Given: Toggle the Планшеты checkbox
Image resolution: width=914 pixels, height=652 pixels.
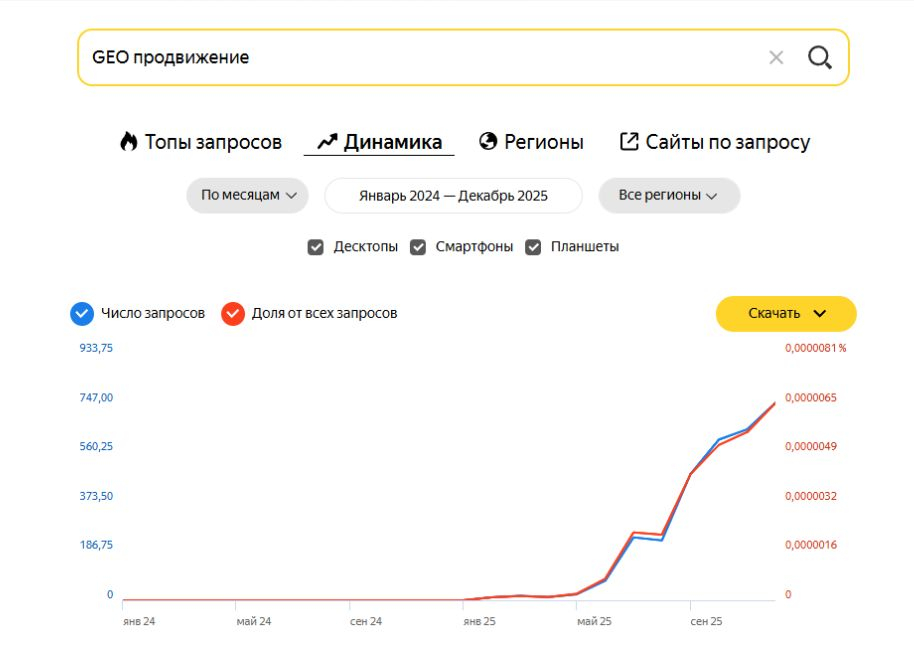Looking at the screenshot, I should (534, 247).
